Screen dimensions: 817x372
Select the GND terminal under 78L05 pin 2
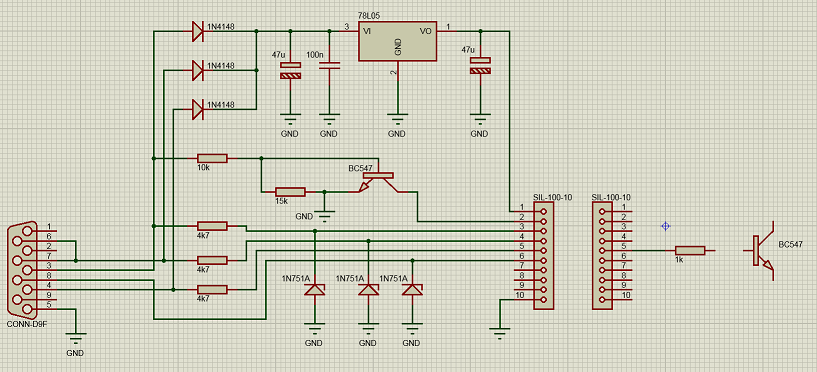(x=397, y=120)
